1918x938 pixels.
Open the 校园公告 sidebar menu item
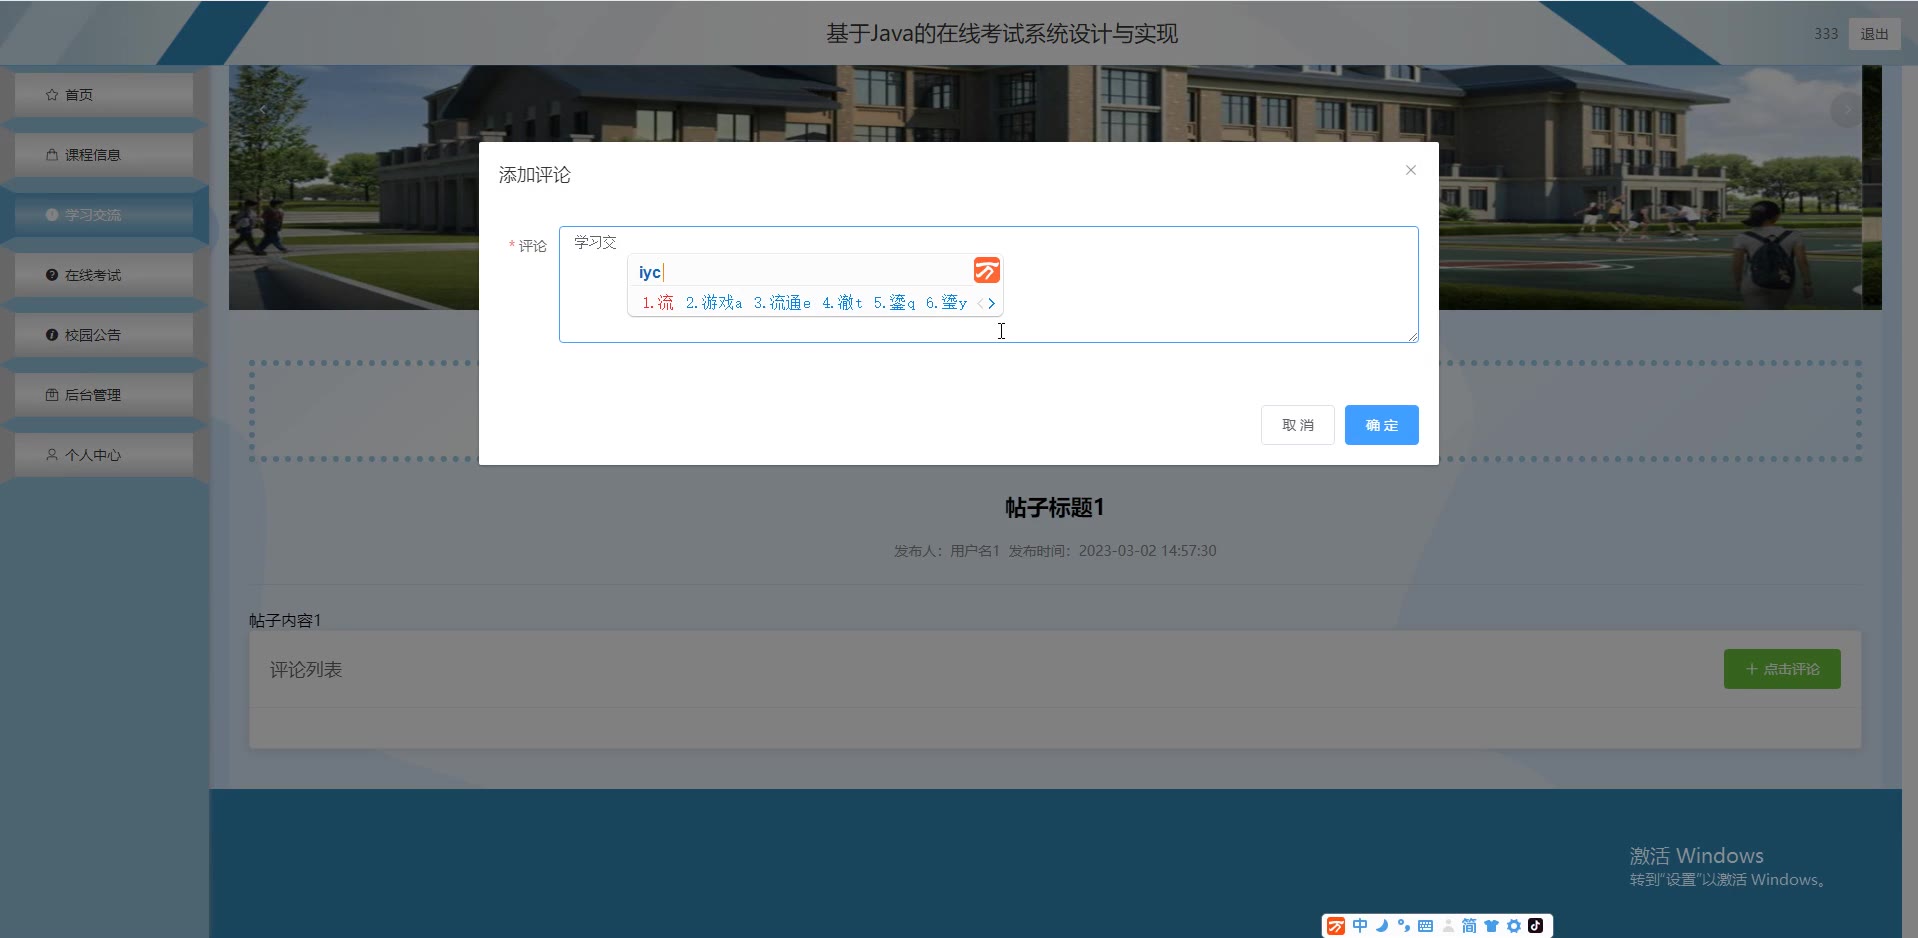104,335
